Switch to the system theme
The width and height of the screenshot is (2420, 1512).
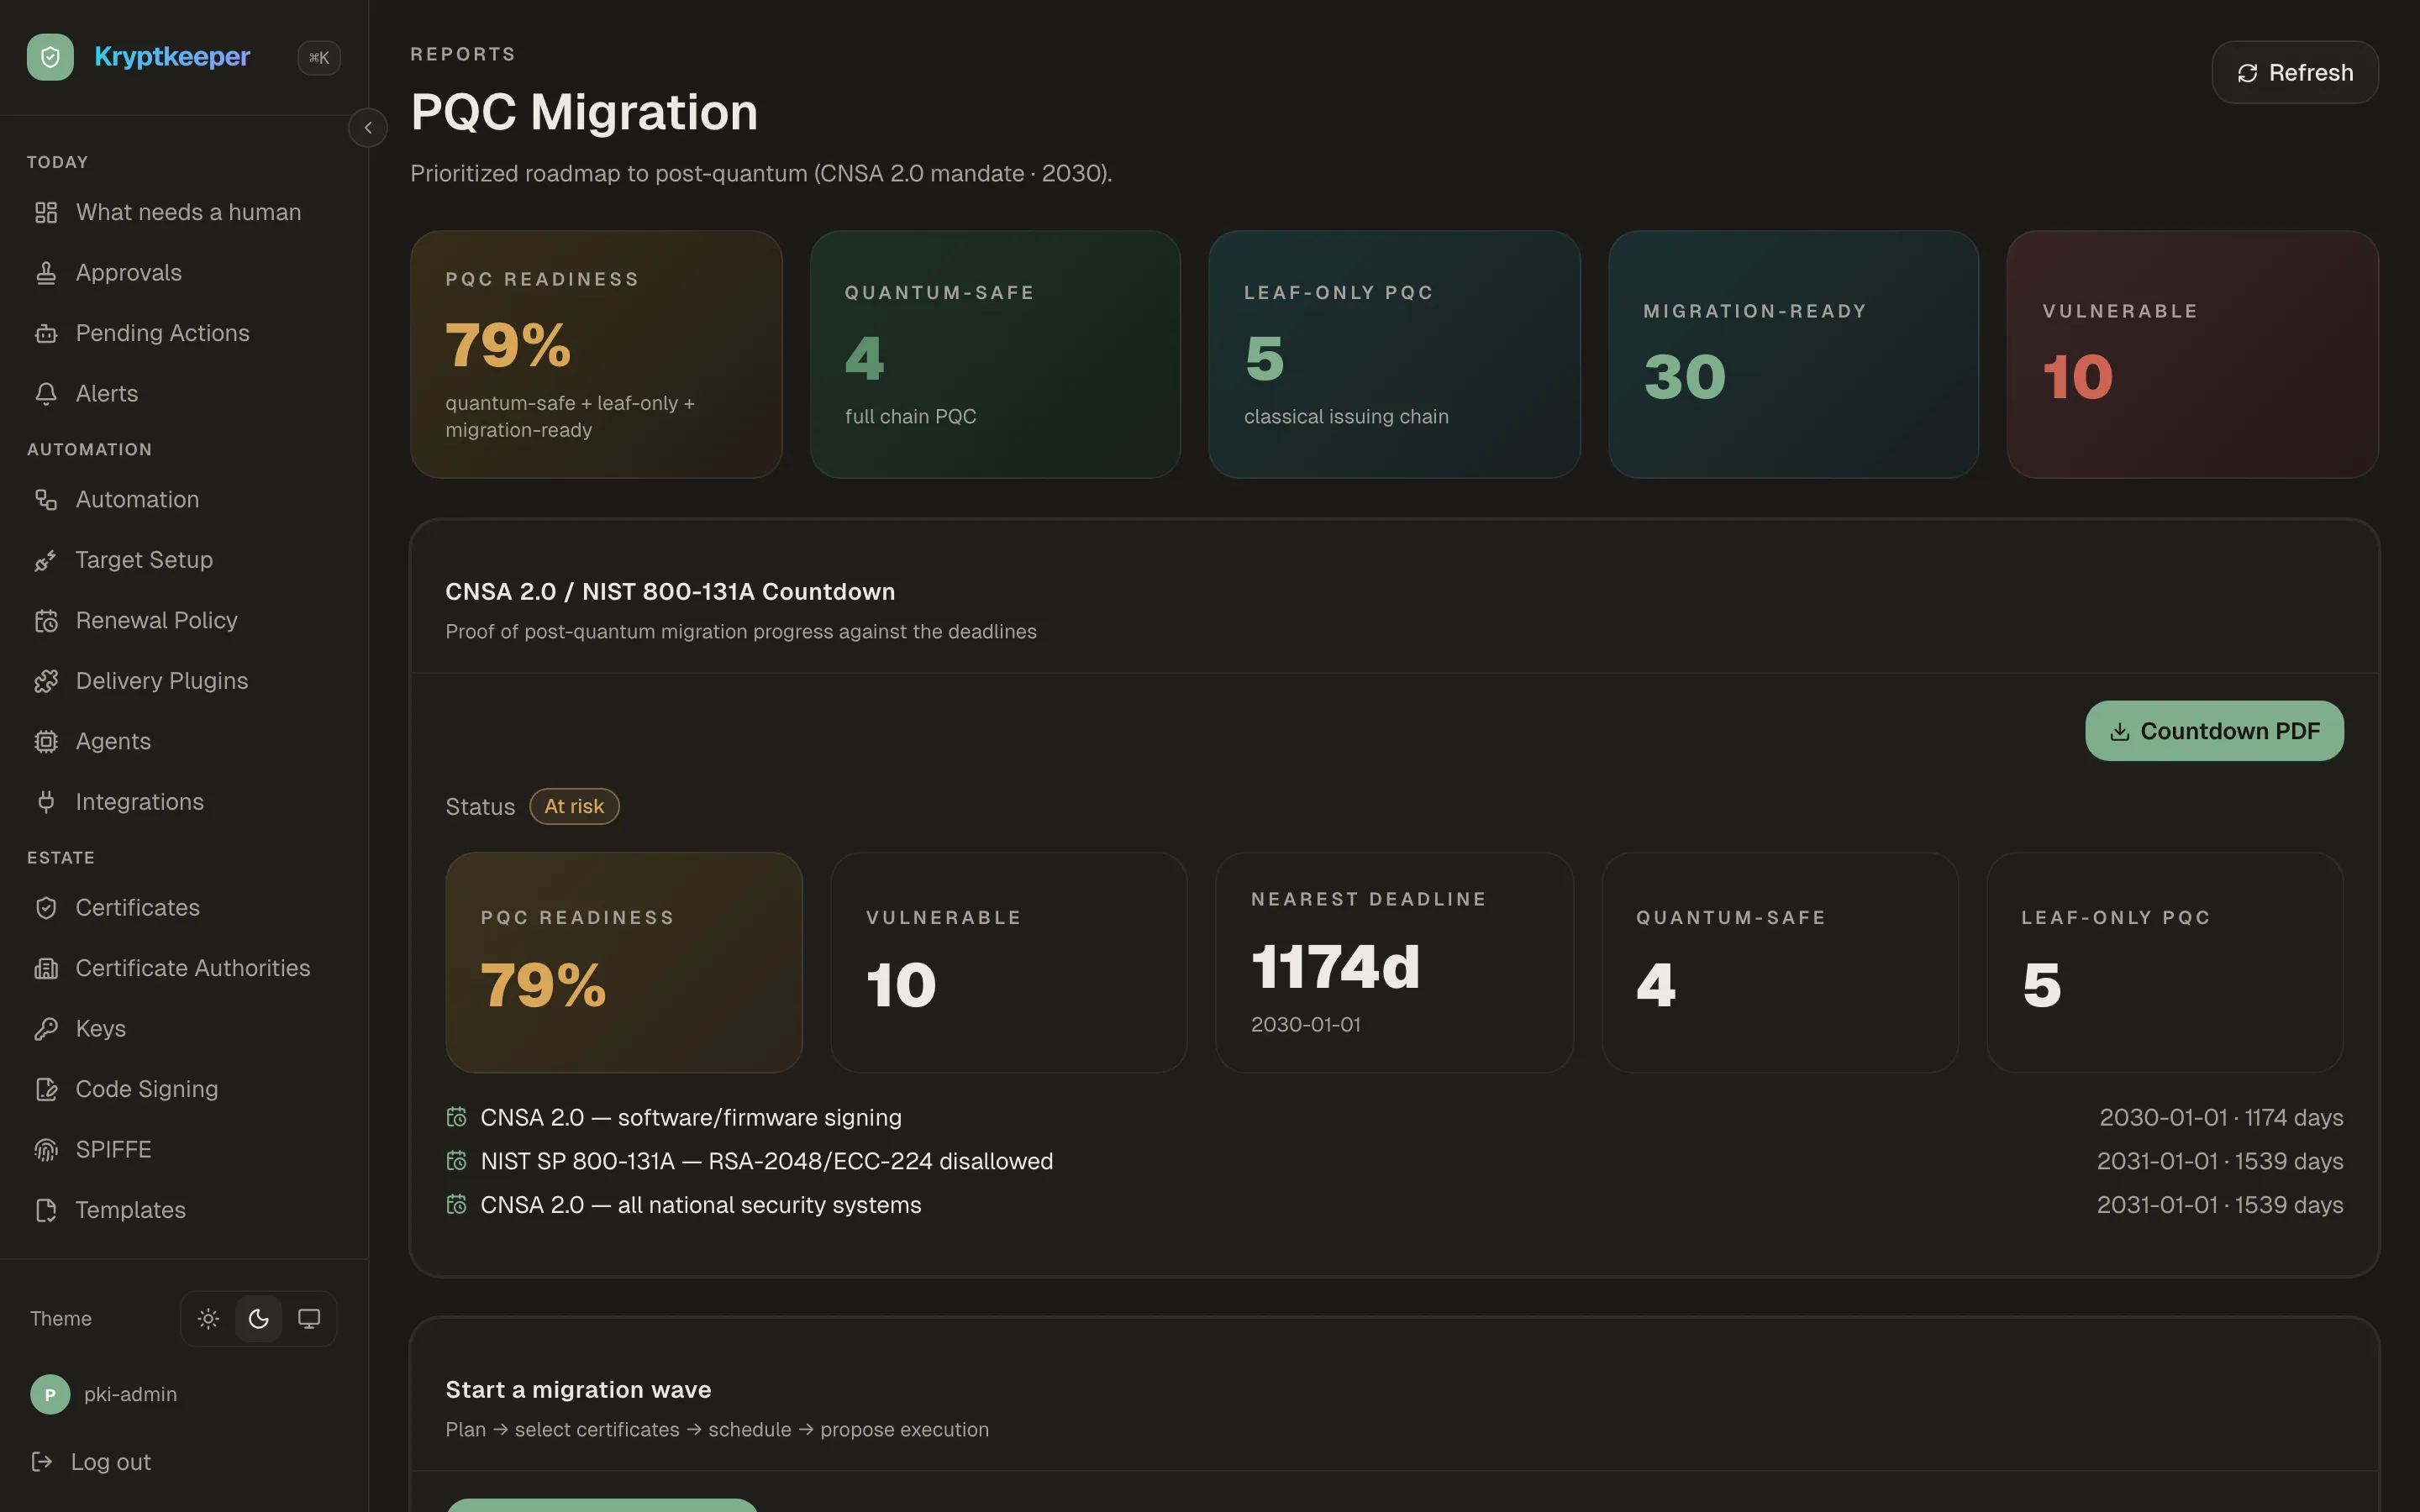tap(309, 1319)
